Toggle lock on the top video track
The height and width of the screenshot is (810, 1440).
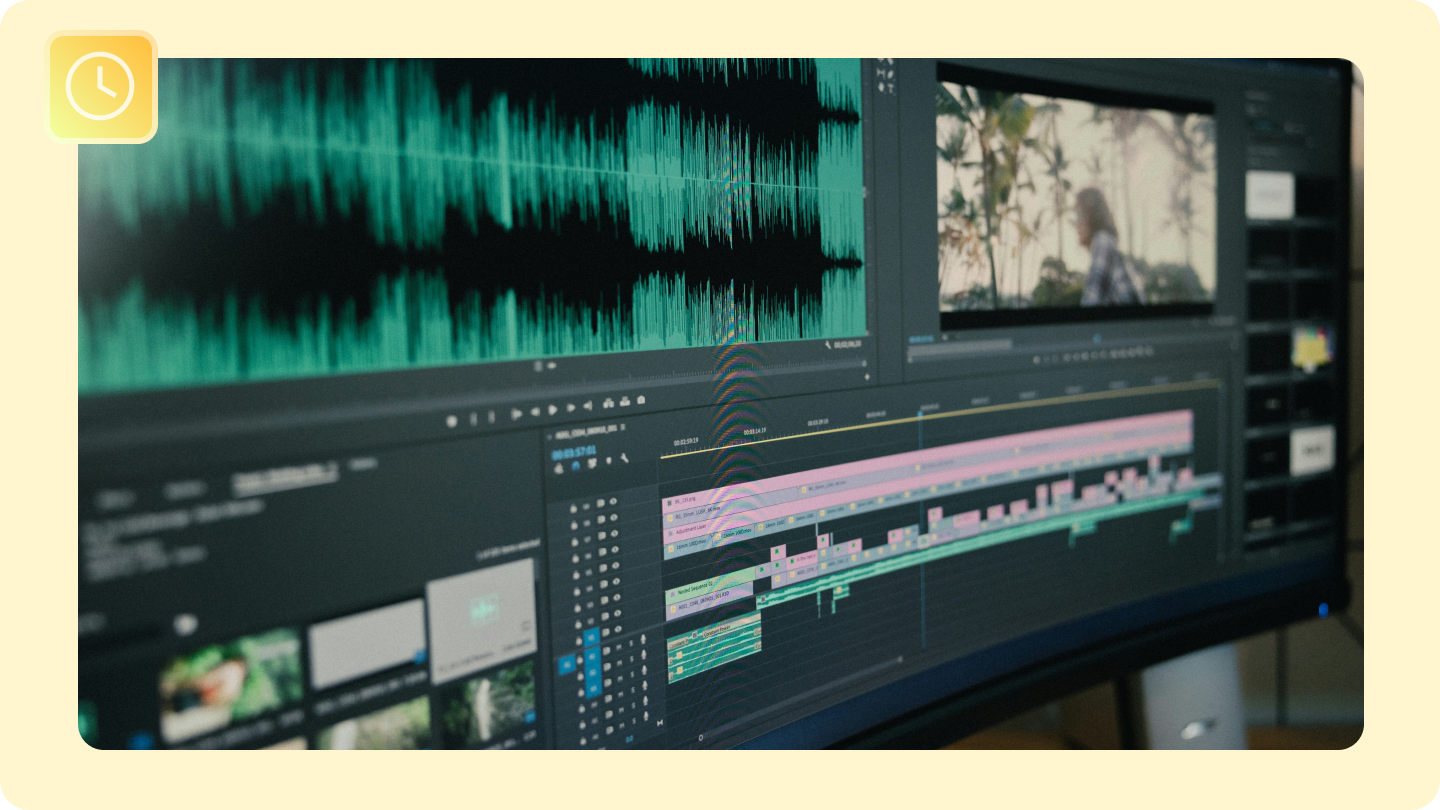click(x=574, y=507)
